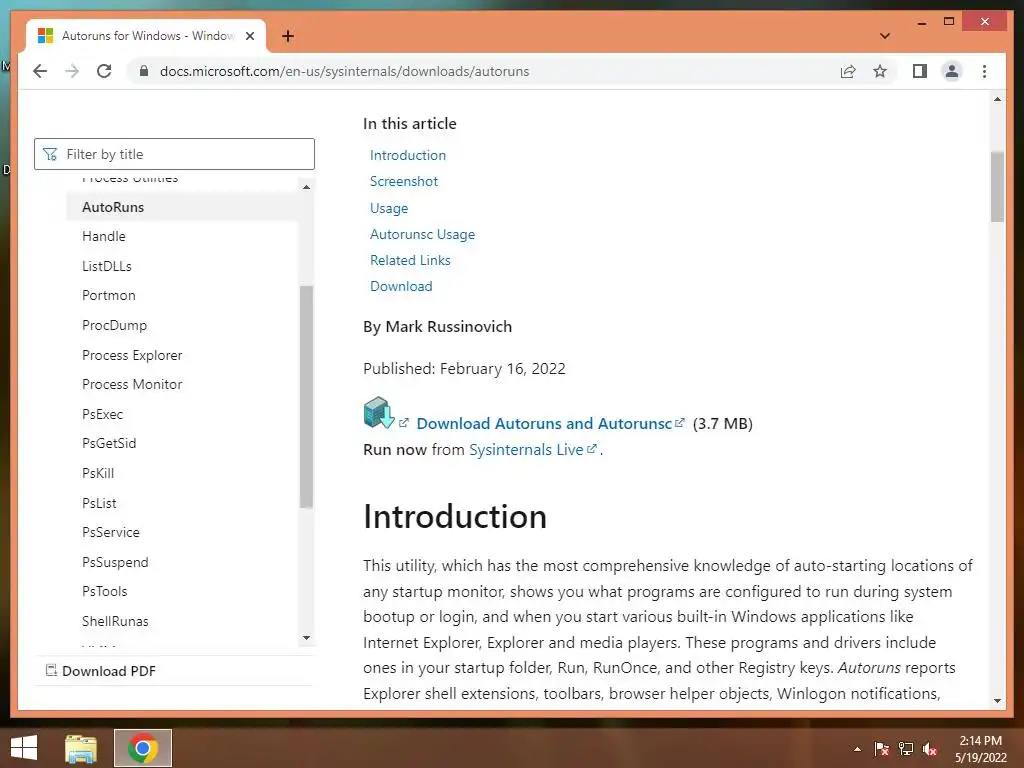Click the browser forward arrow
Image resolution: width=1024 pixels, height=768 pixels.
coord(72,71)
